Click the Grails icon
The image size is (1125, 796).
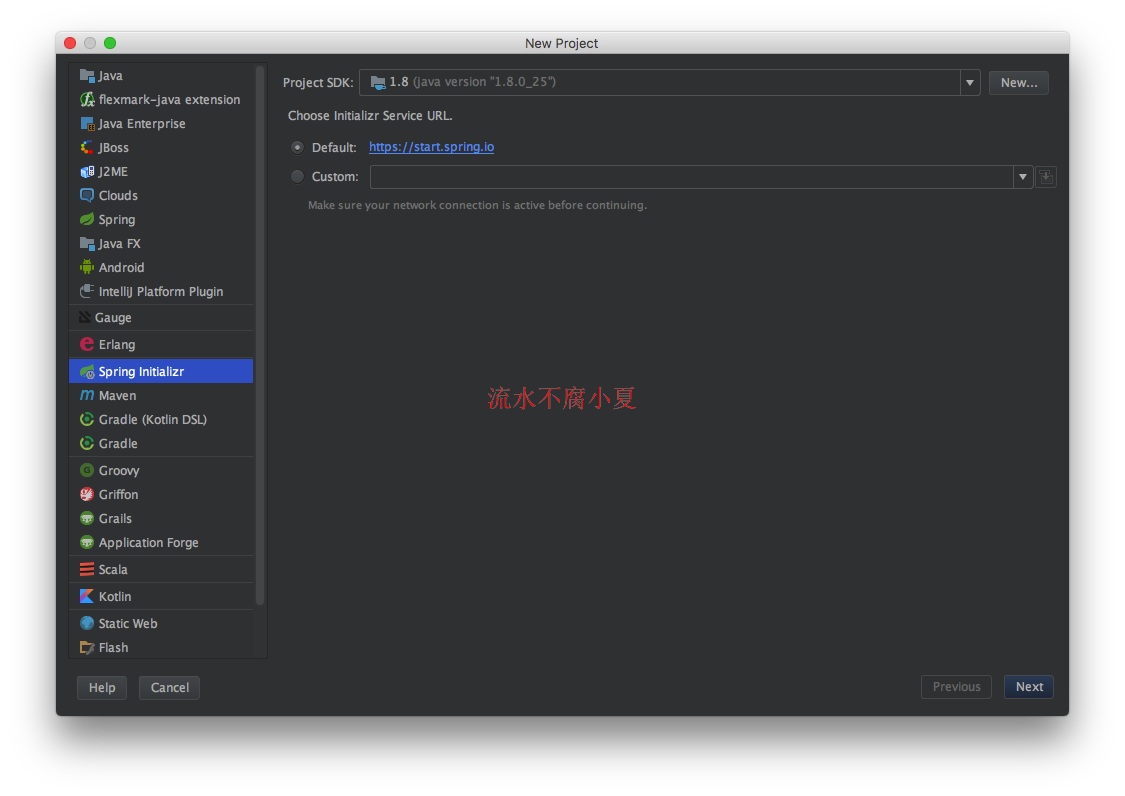(87, 518)
